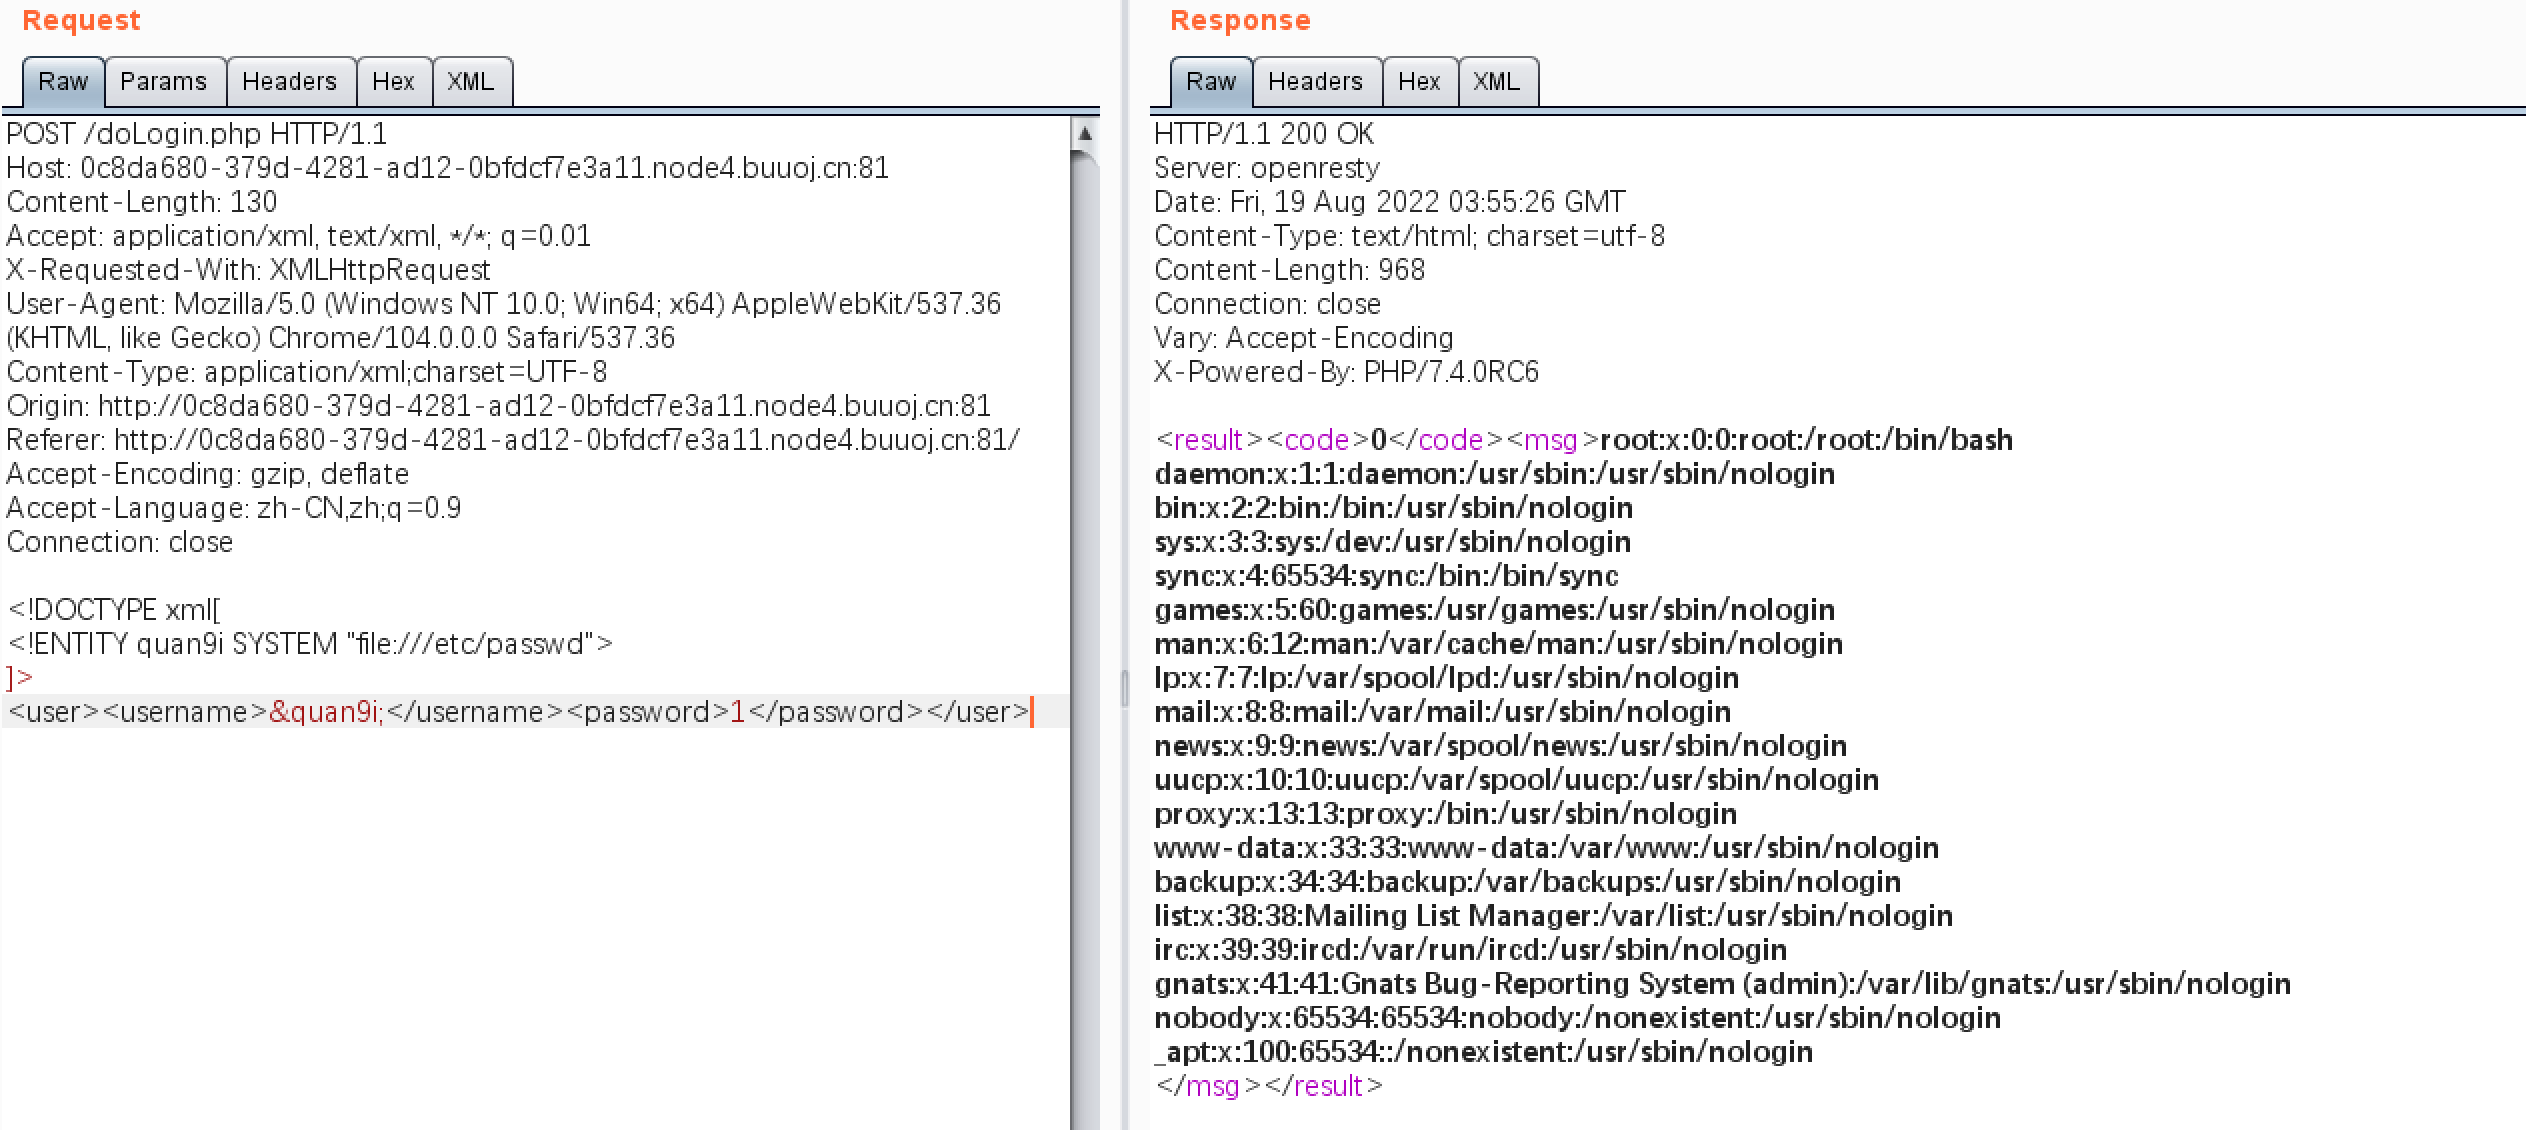
Task: Click the gnats:x:41:41 passwd entry
Action: coord(1723,984)
